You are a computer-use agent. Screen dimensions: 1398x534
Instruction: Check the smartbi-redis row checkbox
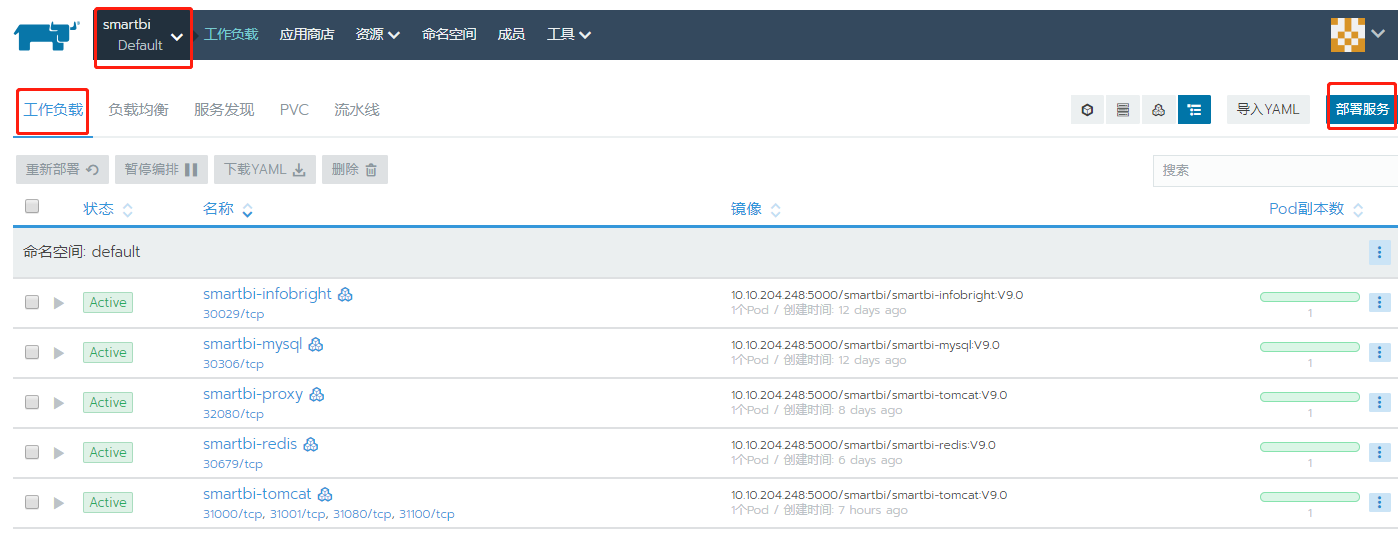point(32,452)
